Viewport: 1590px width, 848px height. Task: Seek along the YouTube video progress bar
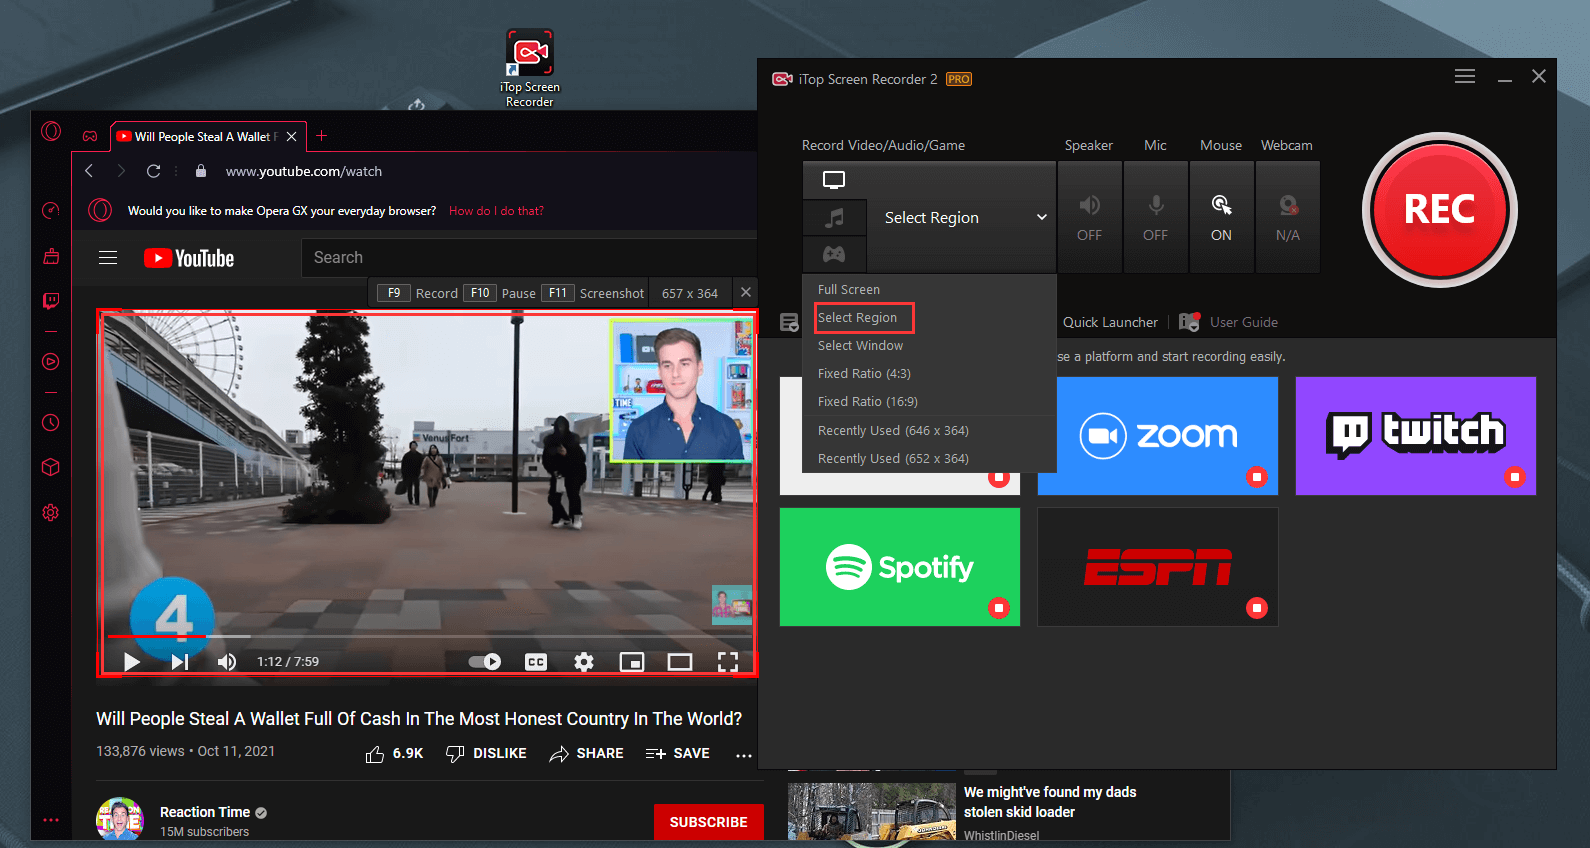tap(429, 636)
